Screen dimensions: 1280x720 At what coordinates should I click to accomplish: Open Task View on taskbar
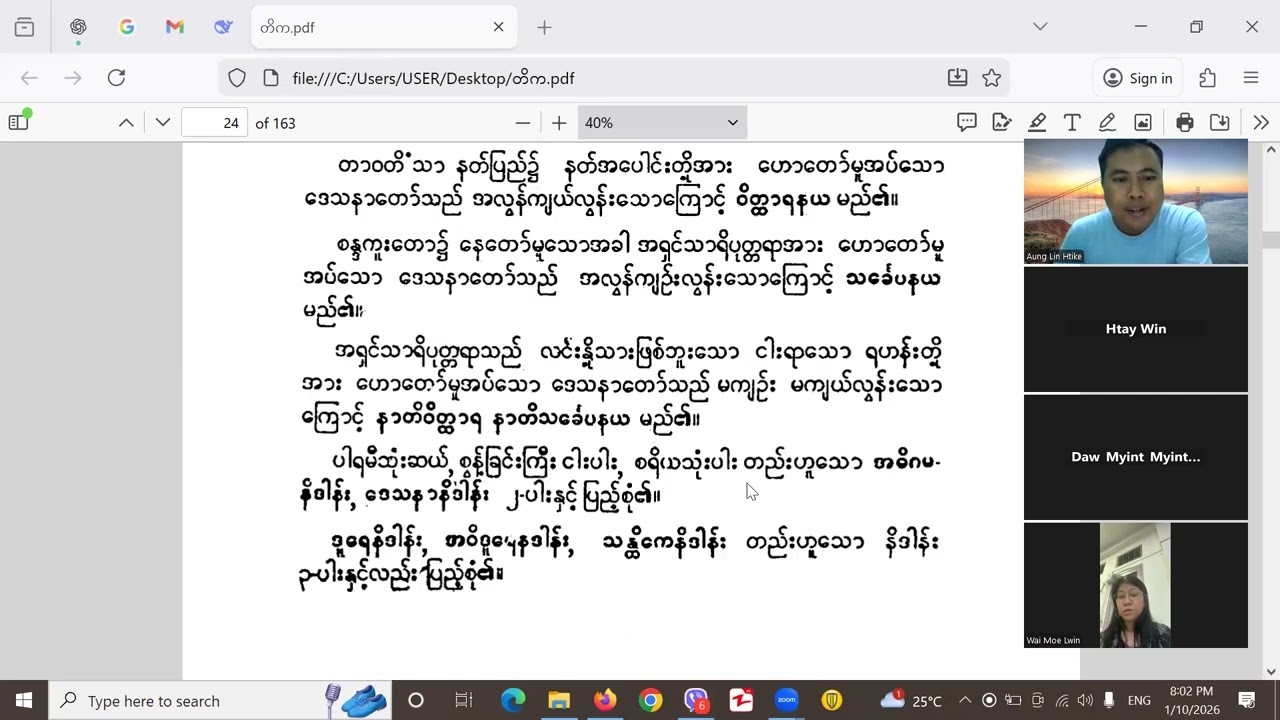[464, 701]
